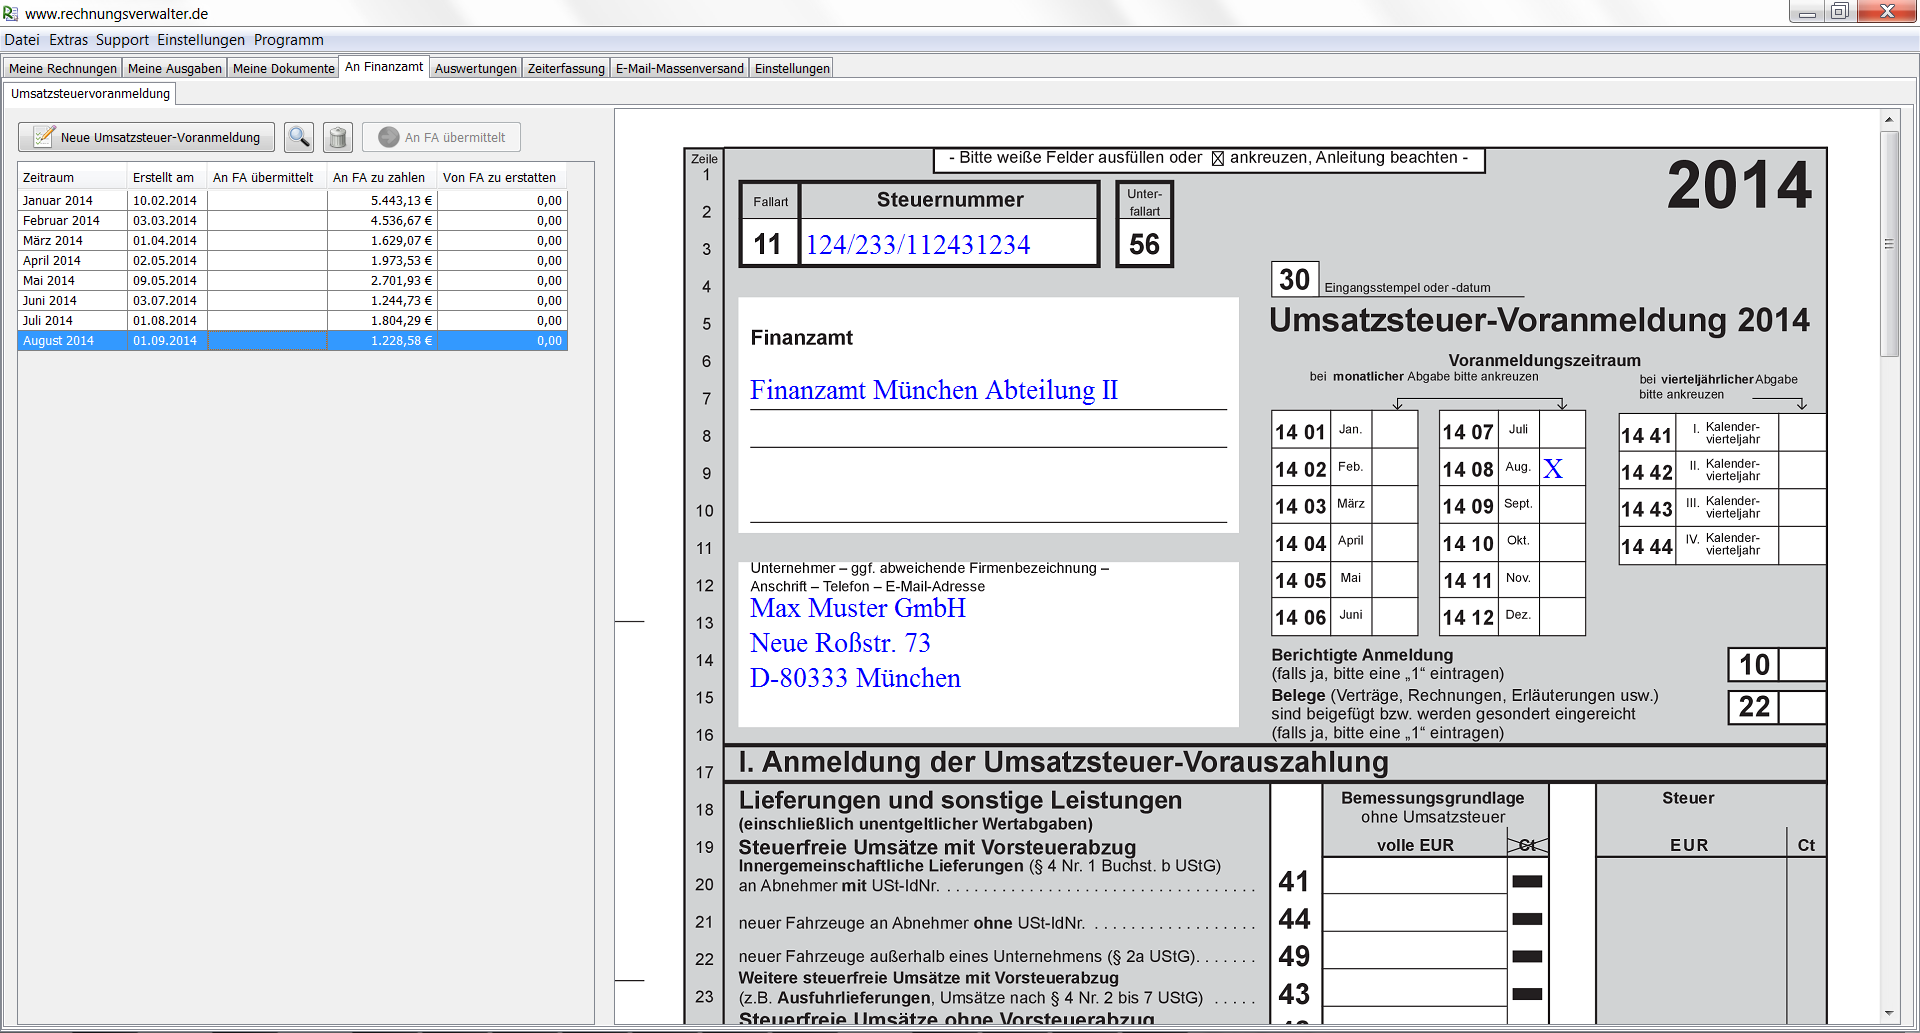Check the I. Kalendervierteljahr box
1920x1033 pixels.
1802,434
